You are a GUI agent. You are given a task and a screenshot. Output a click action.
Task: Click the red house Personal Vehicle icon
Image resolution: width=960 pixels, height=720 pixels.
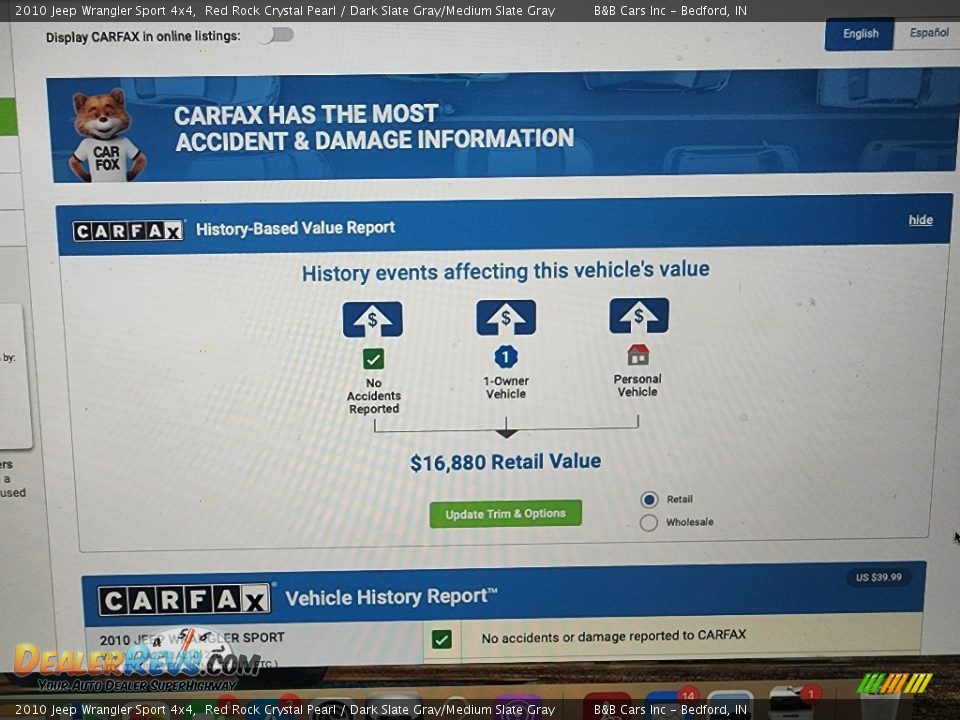tap(638, 354)
